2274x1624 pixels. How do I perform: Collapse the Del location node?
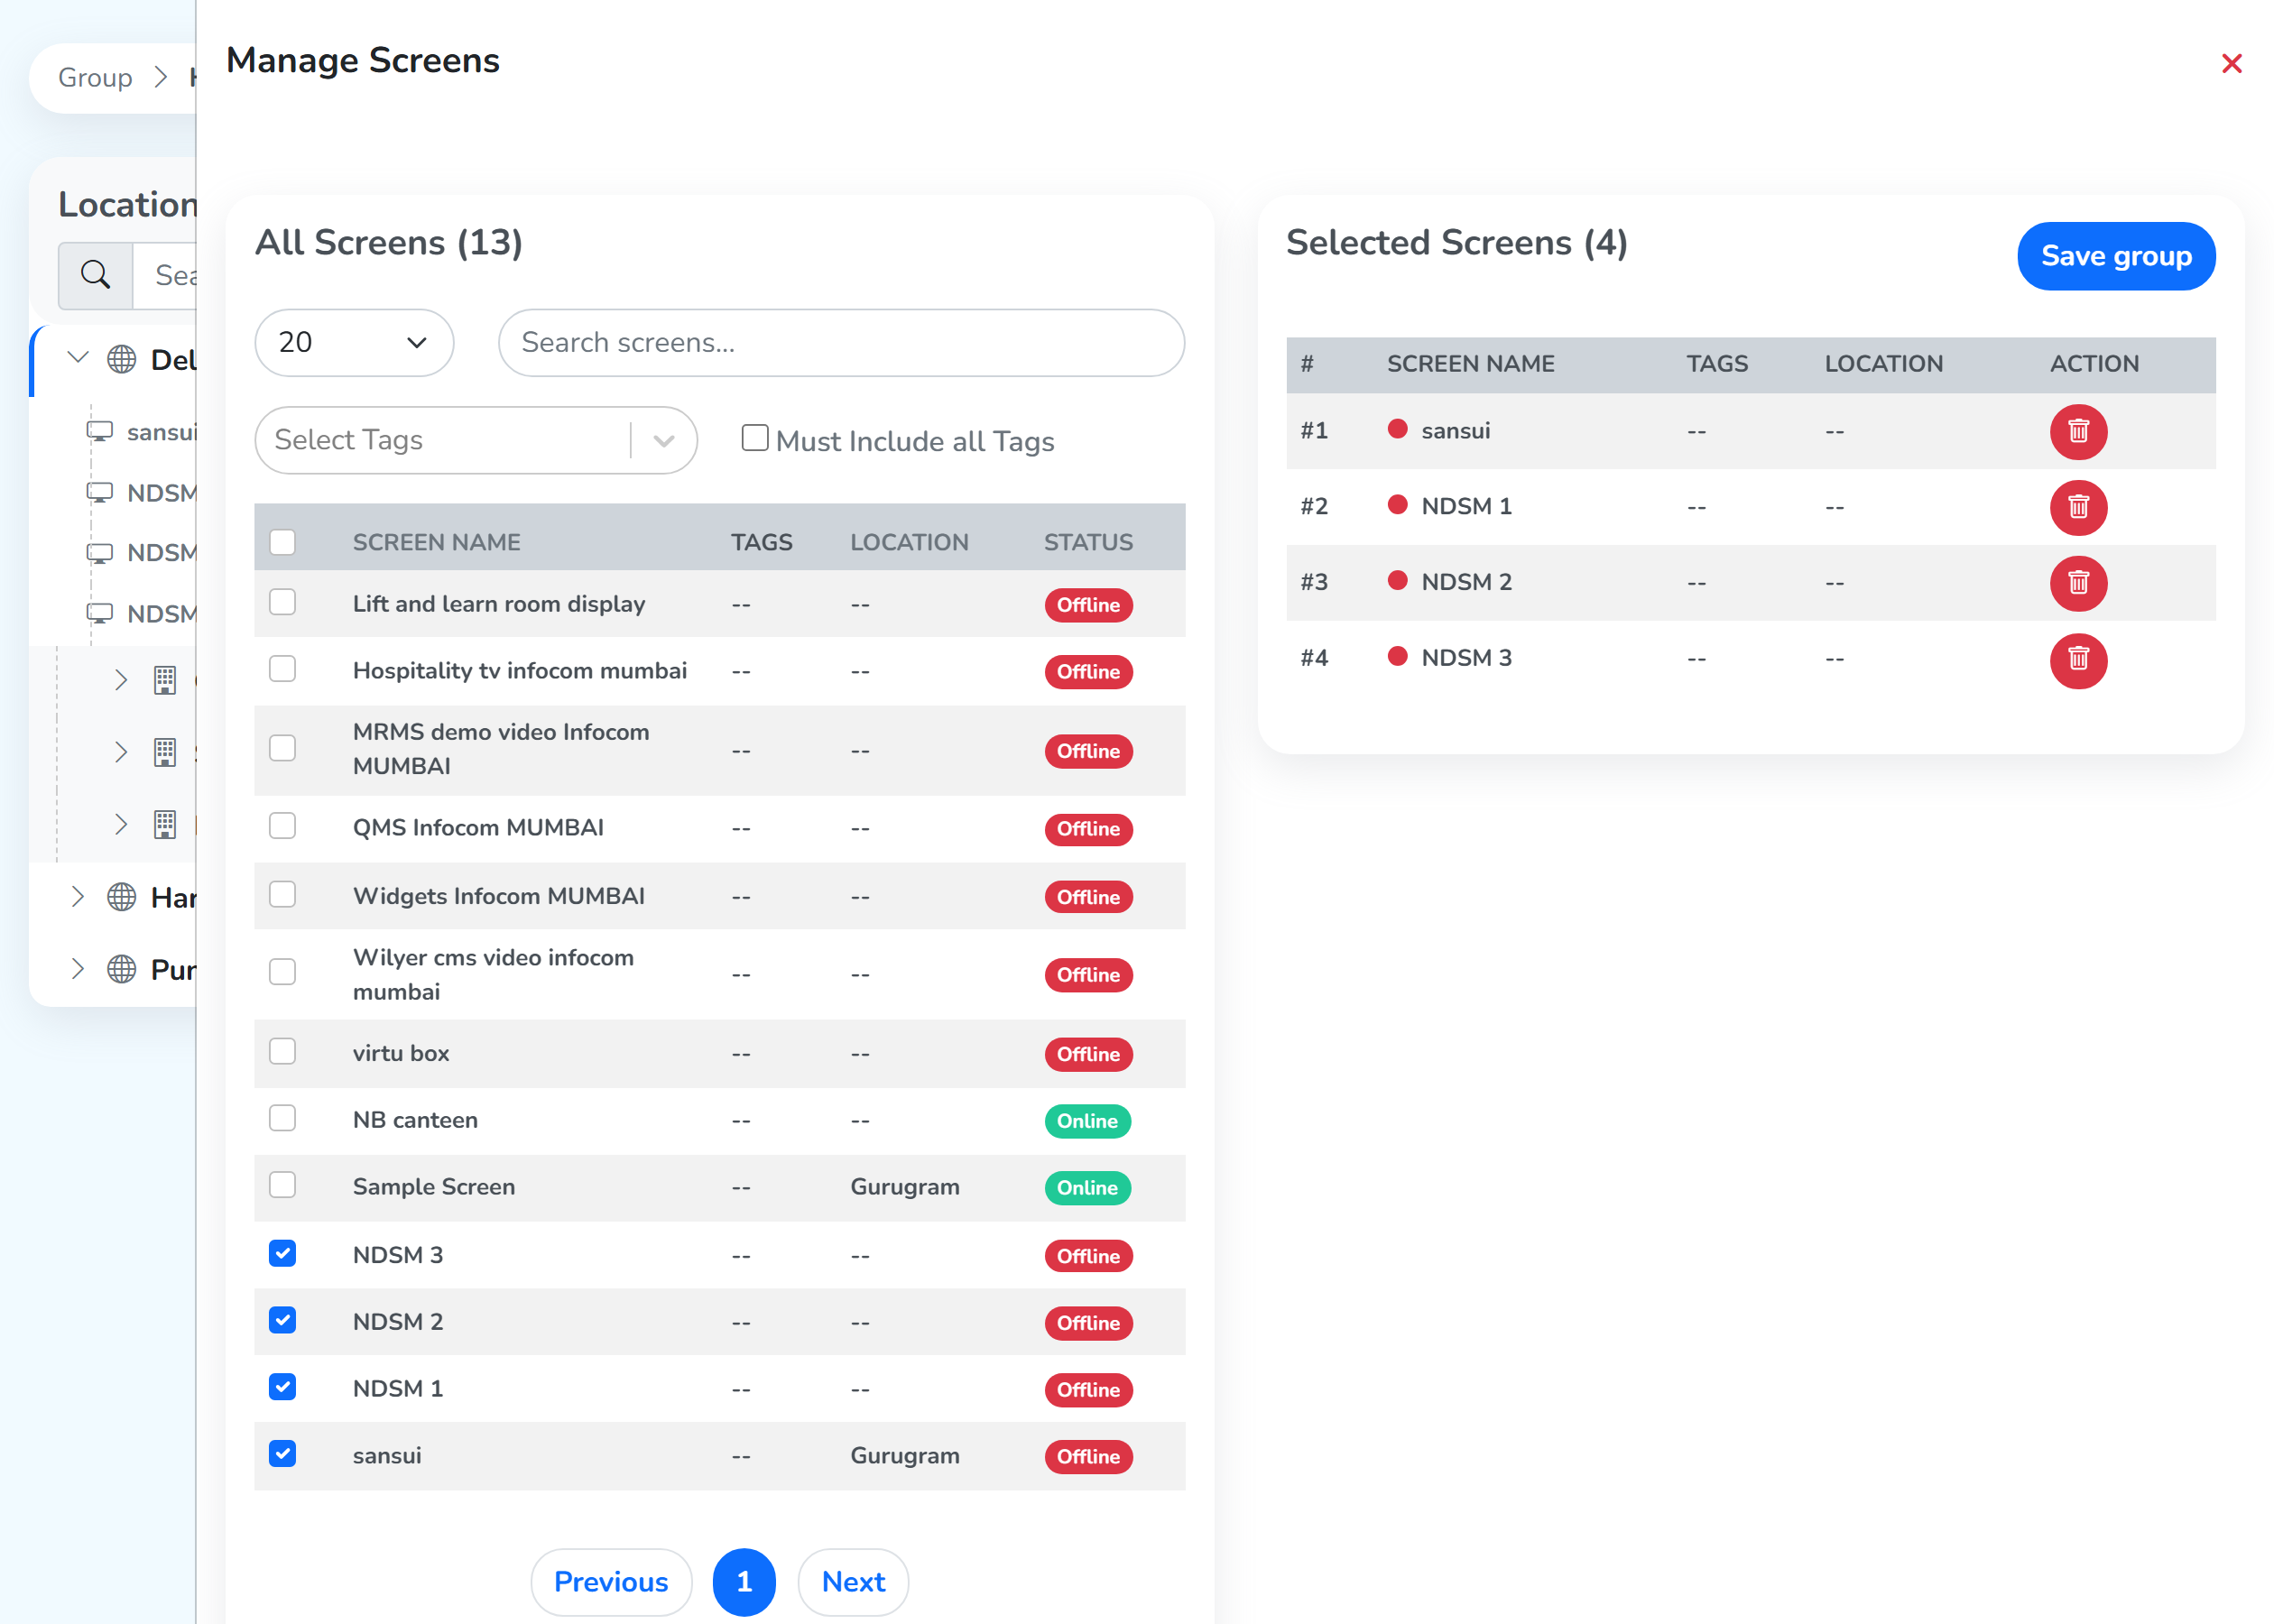point(77,358)
